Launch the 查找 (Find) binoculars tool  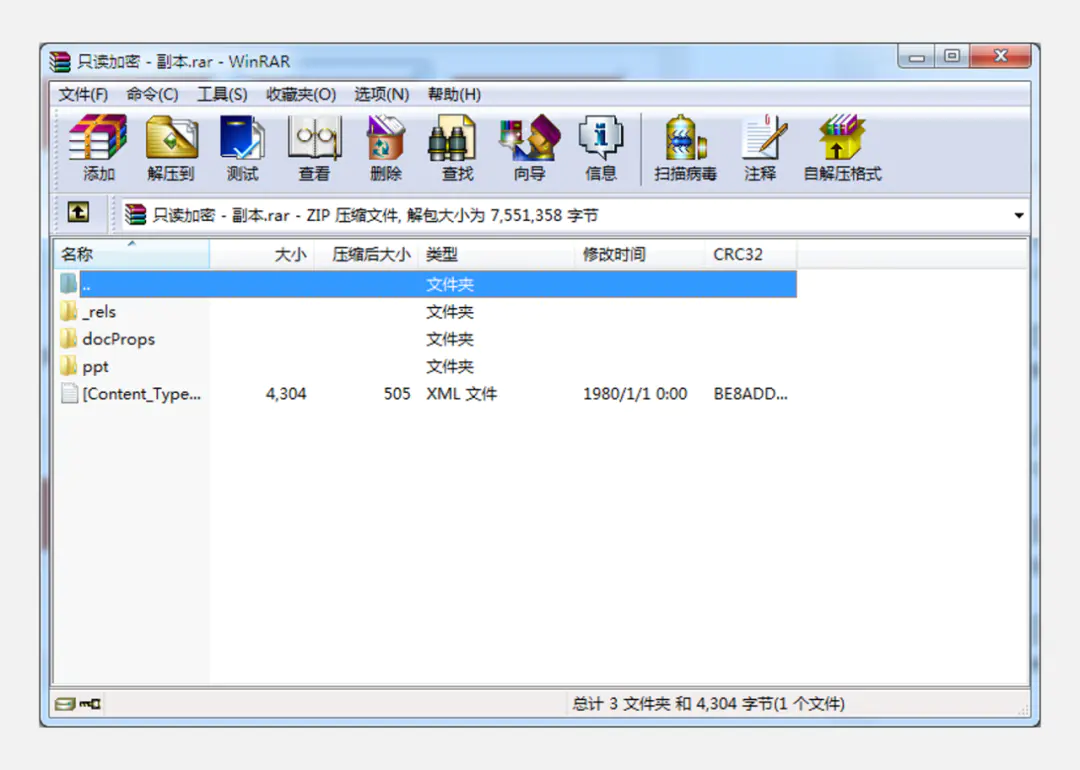tap(457, 147)
